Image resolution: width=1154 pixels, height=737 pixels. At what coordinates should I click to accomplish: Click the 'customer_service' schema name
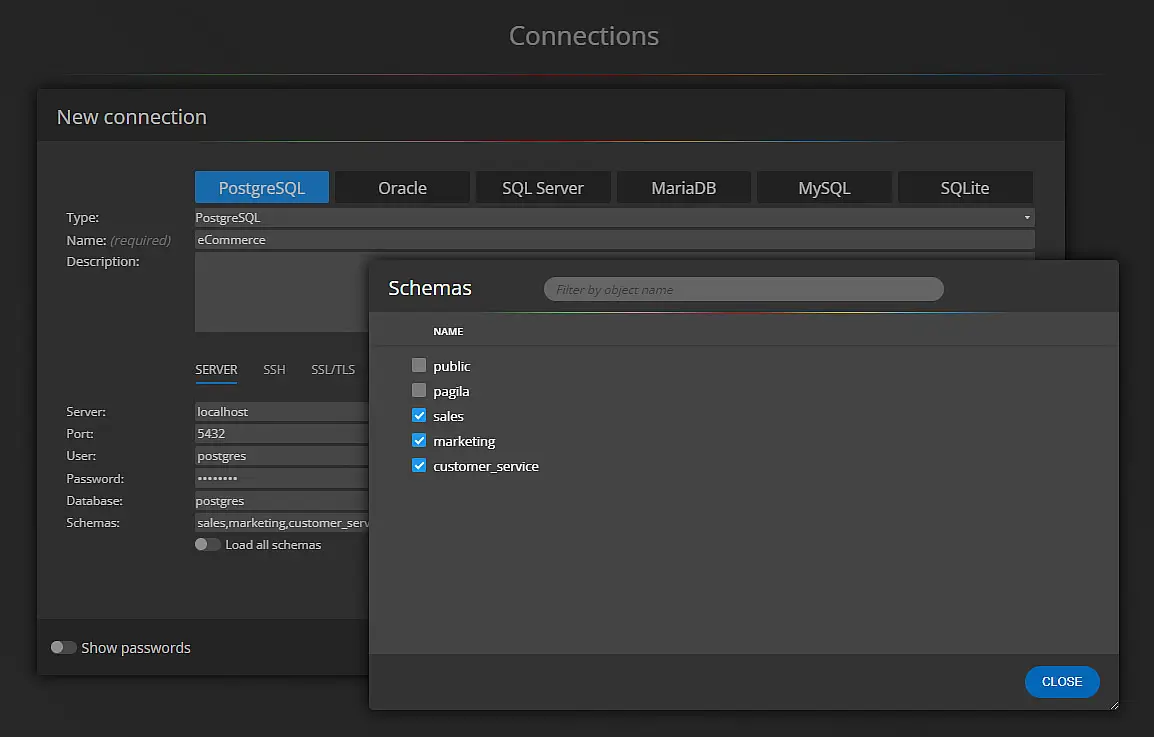coord(486,466)
